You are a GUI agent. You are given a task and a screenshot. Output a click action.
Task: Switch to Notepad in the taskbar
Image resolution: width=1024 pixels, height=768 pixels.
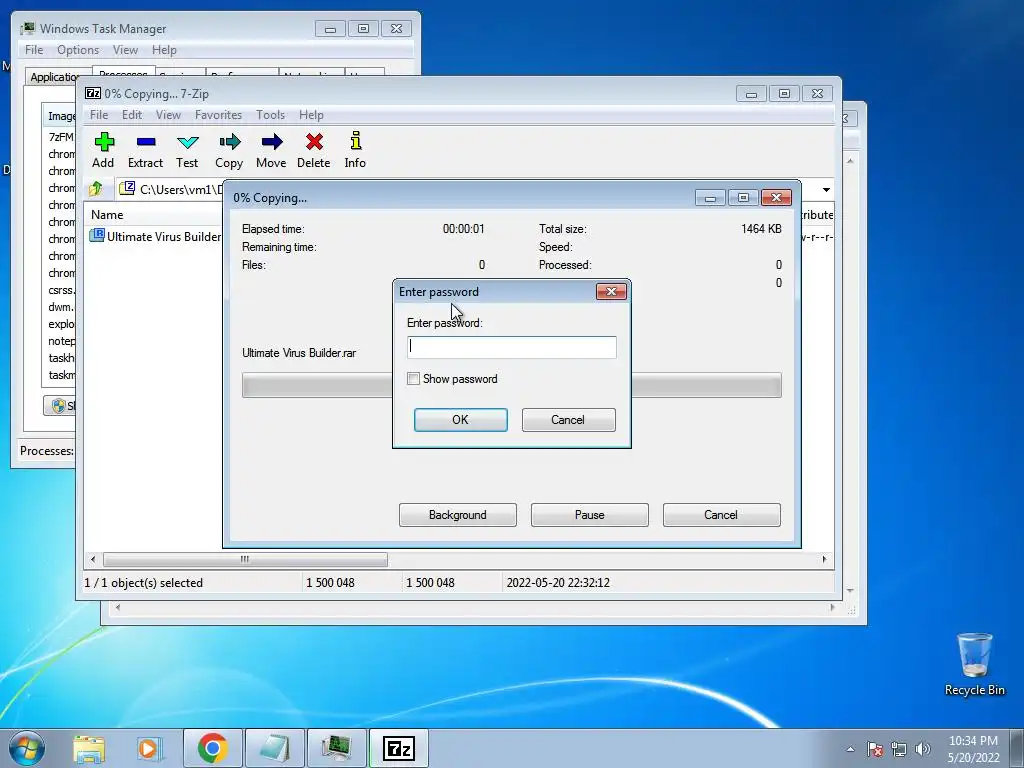(x=274, y=748)
